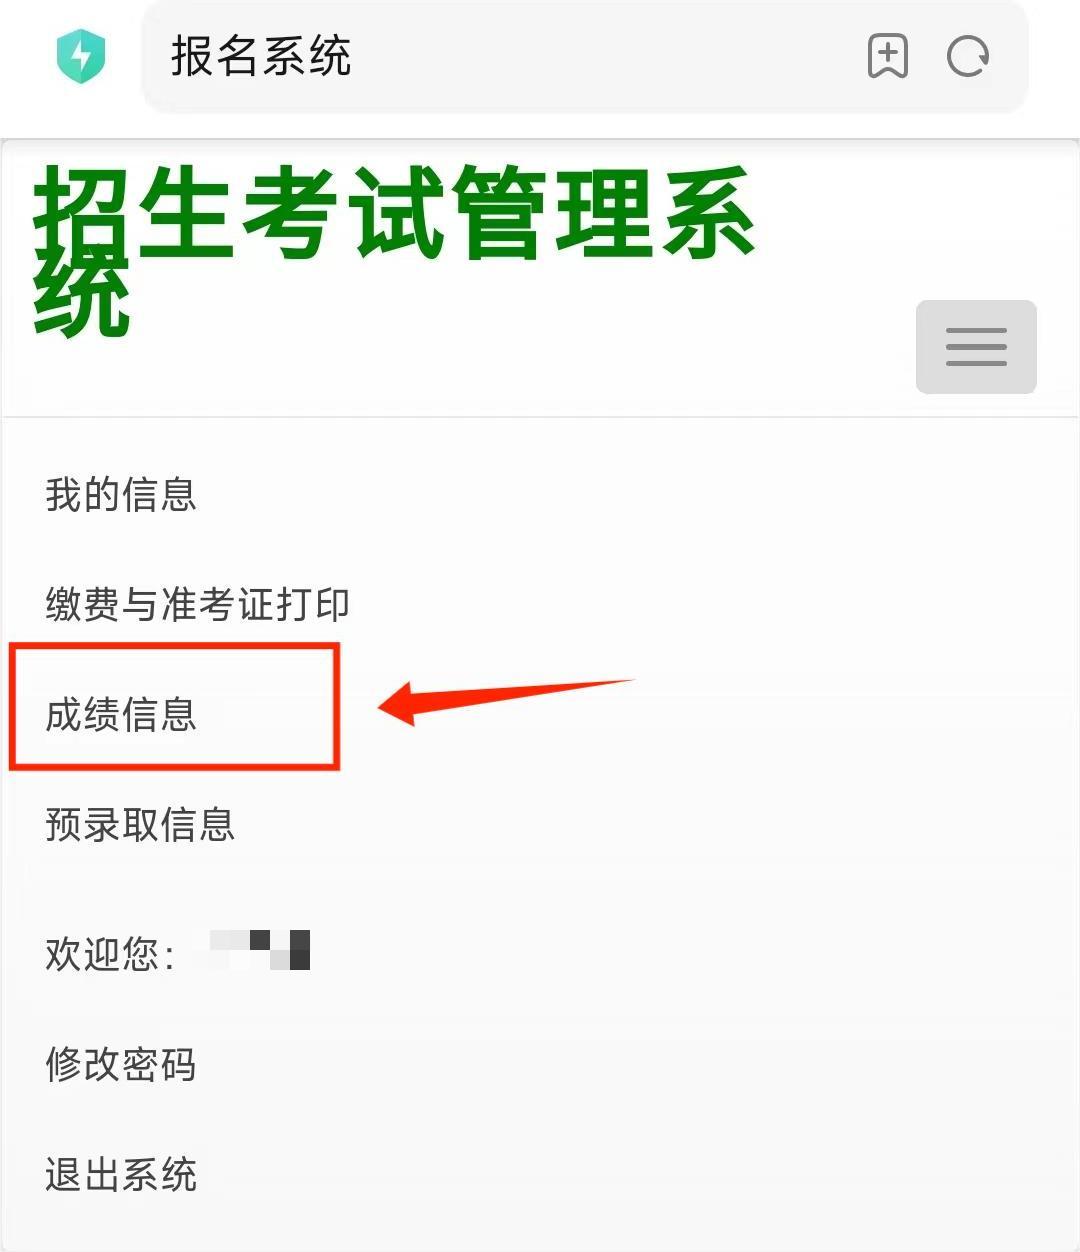The height and width of the screenshot is (1252, 1080).
Task: Go to 缴费与准考证打印
Action: click(198, 604)
